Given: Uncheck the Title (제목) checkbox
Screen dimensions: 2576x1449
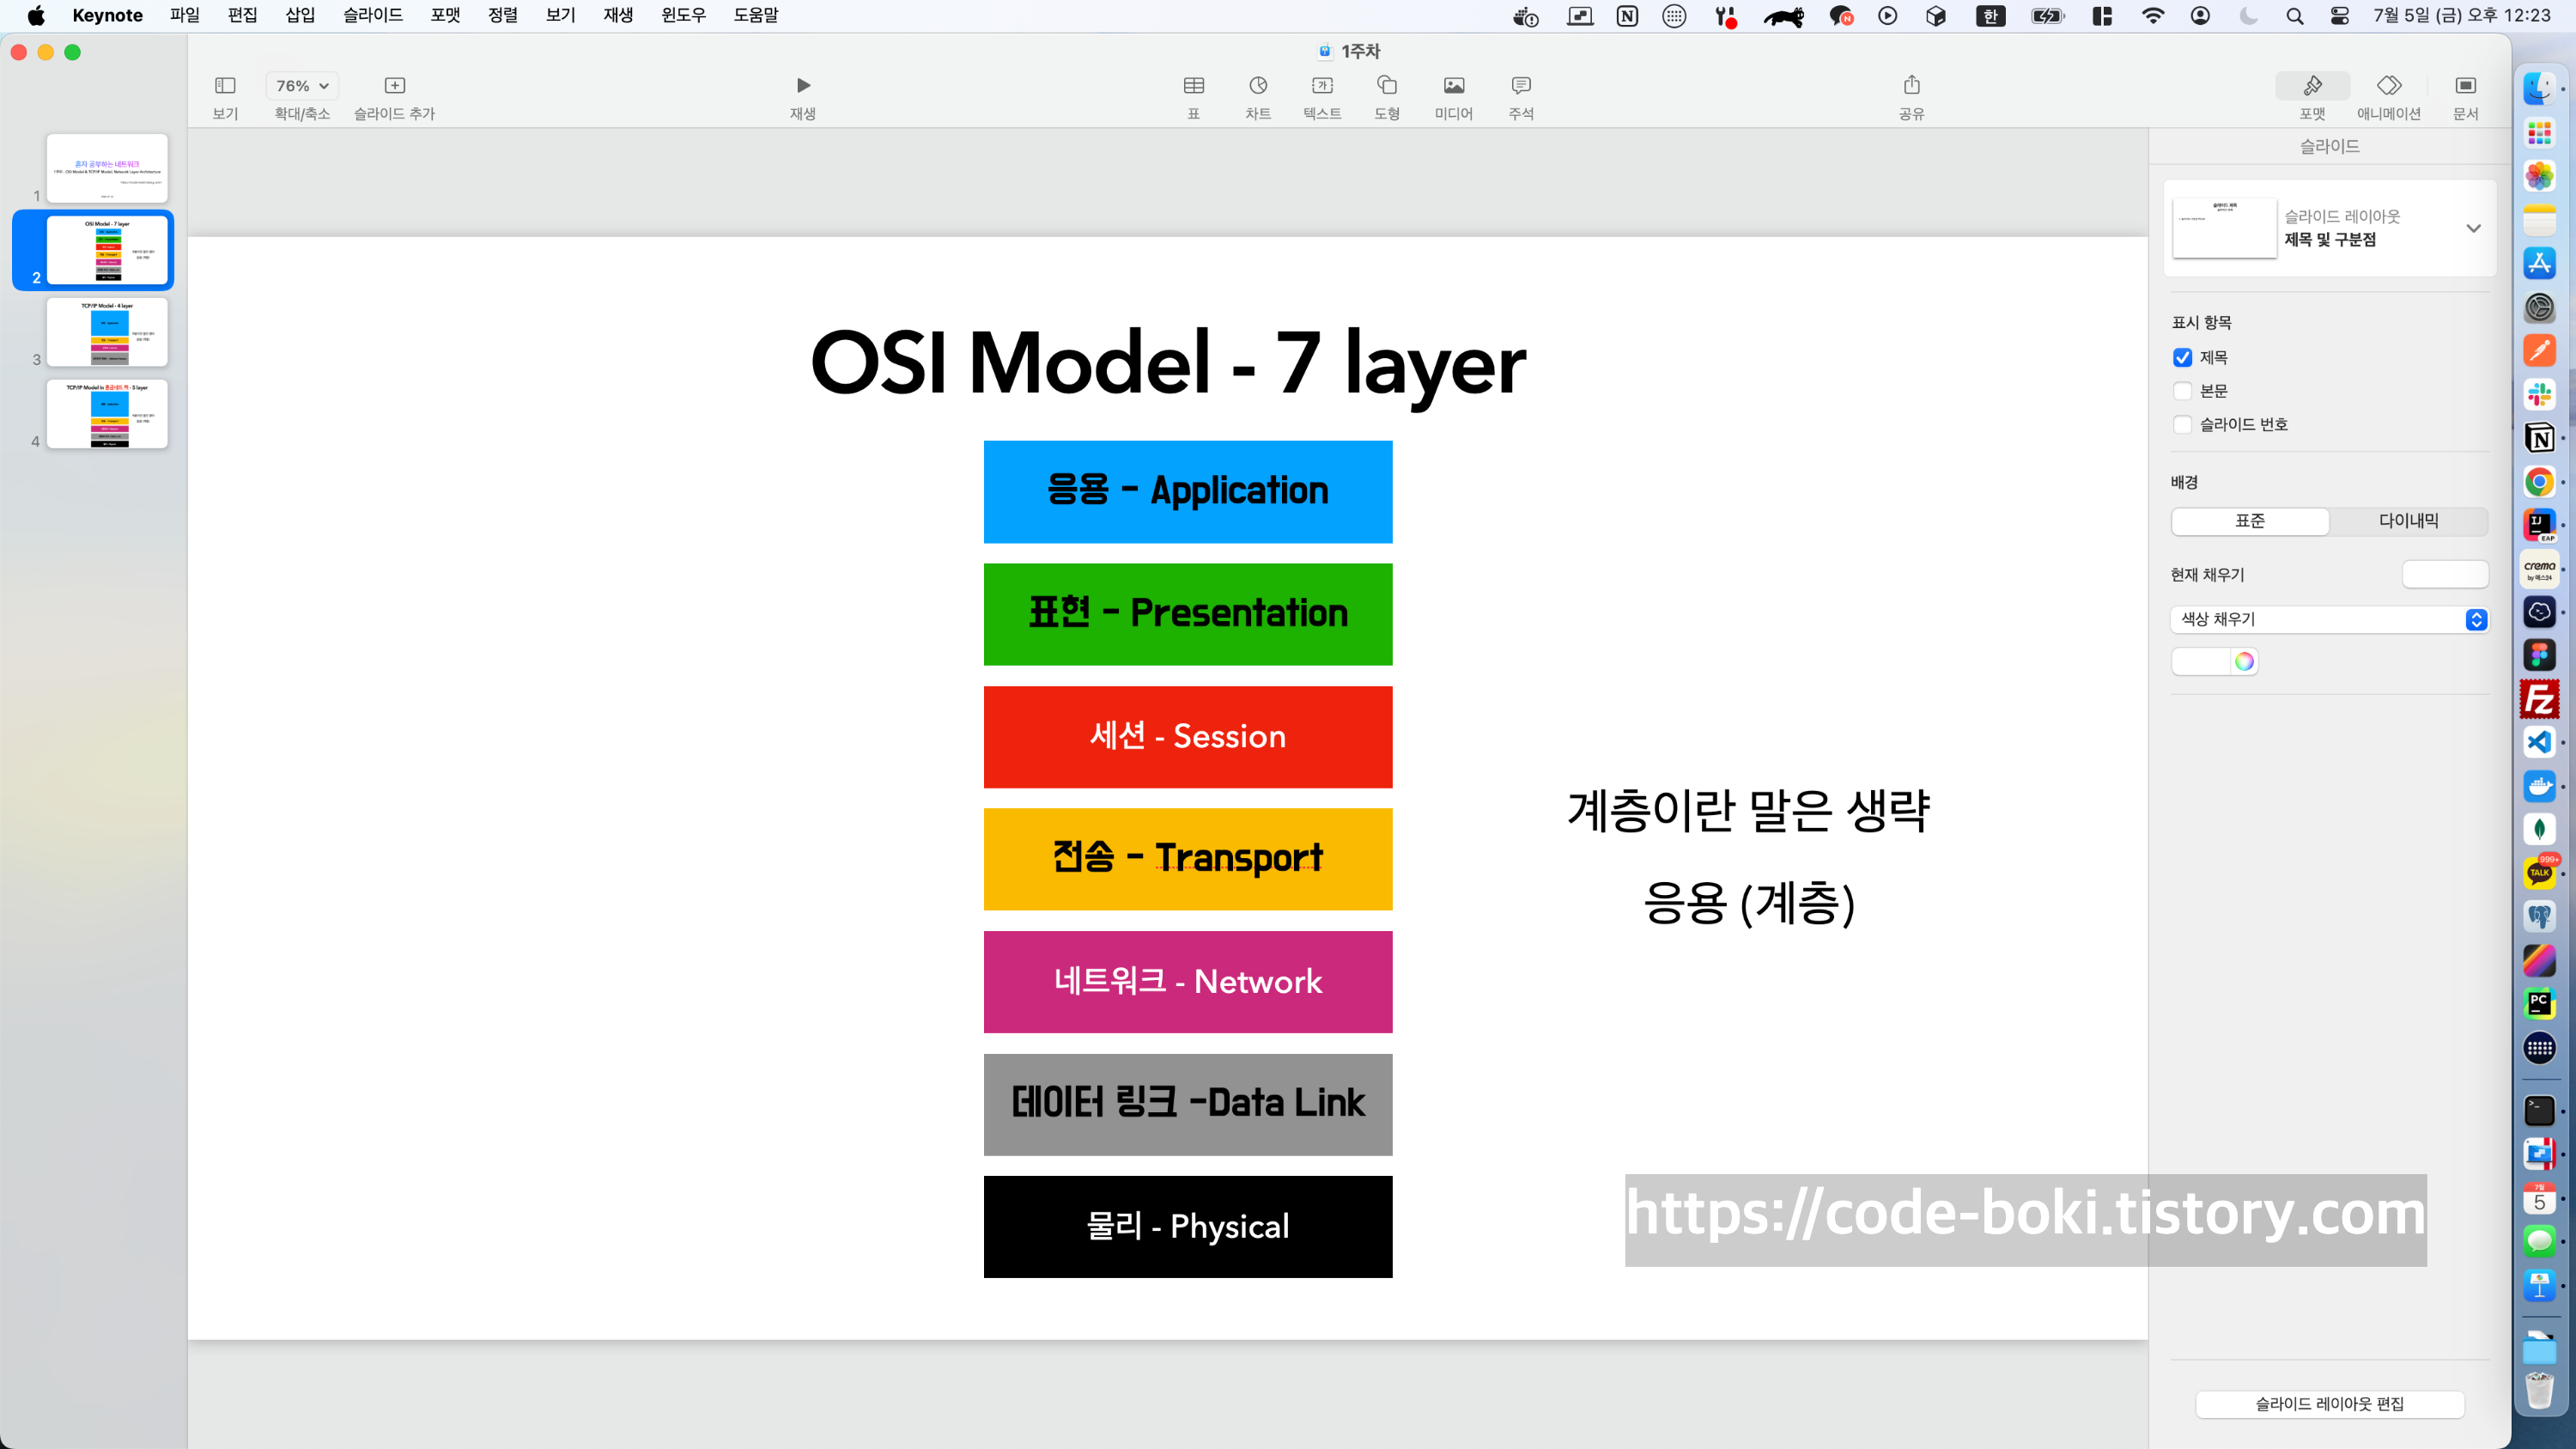Looking at the screenshot, I should click(x=2182, y=358).
